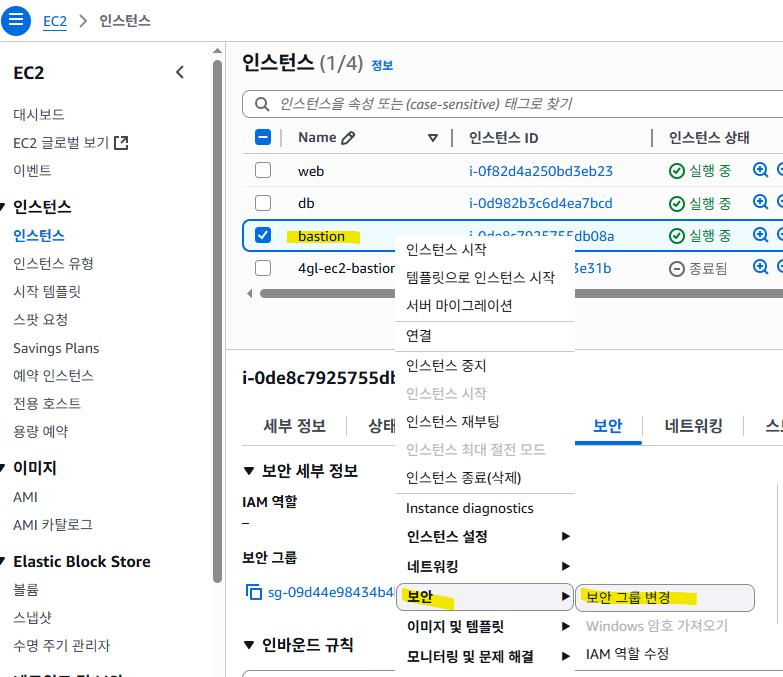Screen dimensions: 783x677
Task: Collapse the 인스턴스 sidebar section
Action: pos(2,207)
